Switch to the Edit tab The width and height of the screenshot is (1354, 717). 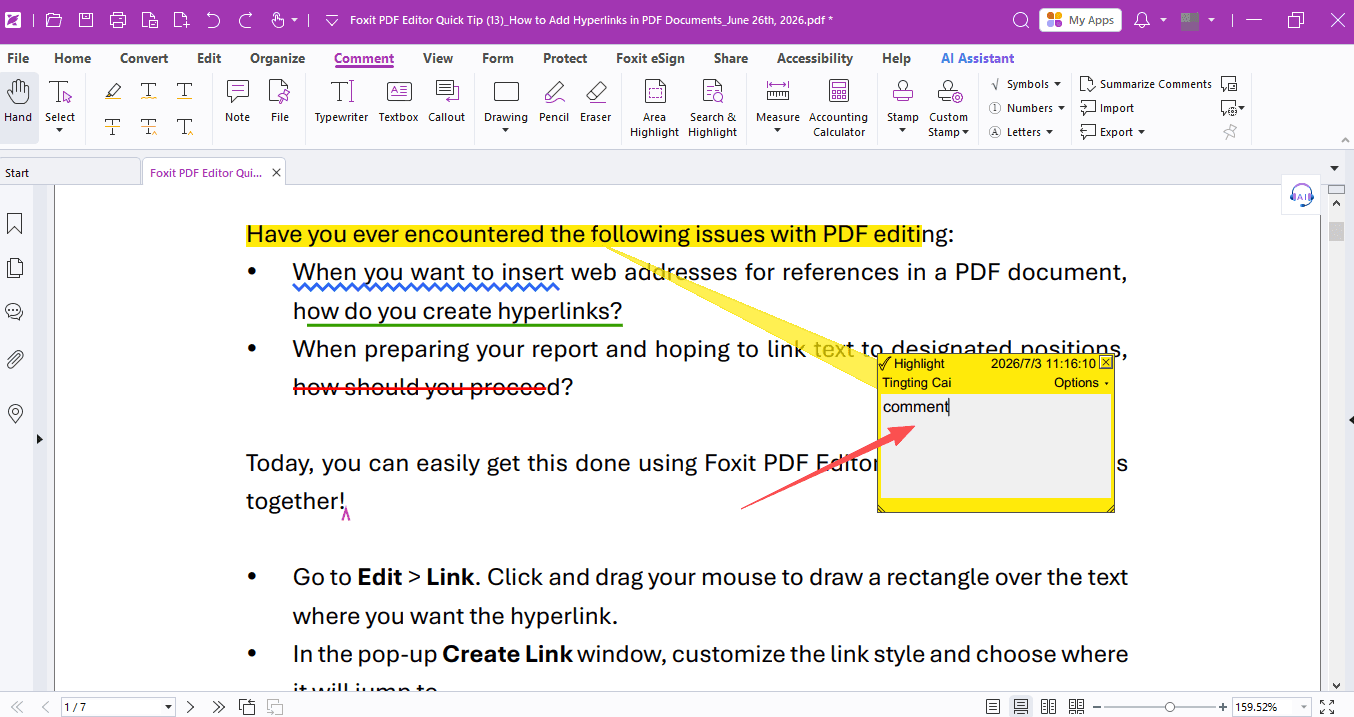coord(209,58)
